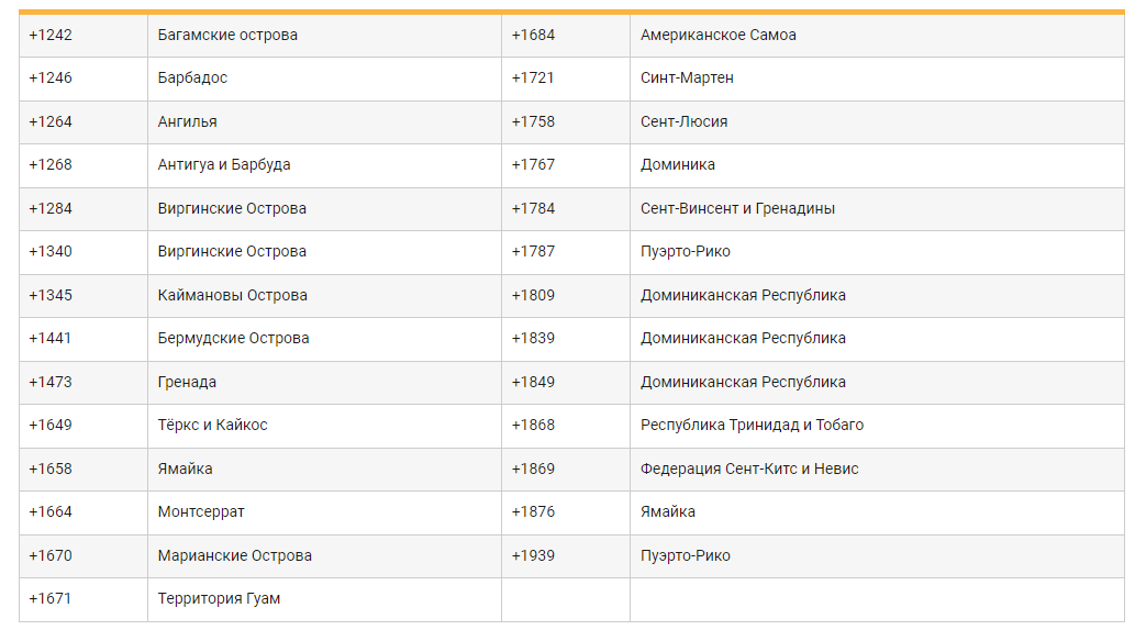1143x634 pixels.
Task: Select the Бермудские Острова cell
Action: click(233, 339)
